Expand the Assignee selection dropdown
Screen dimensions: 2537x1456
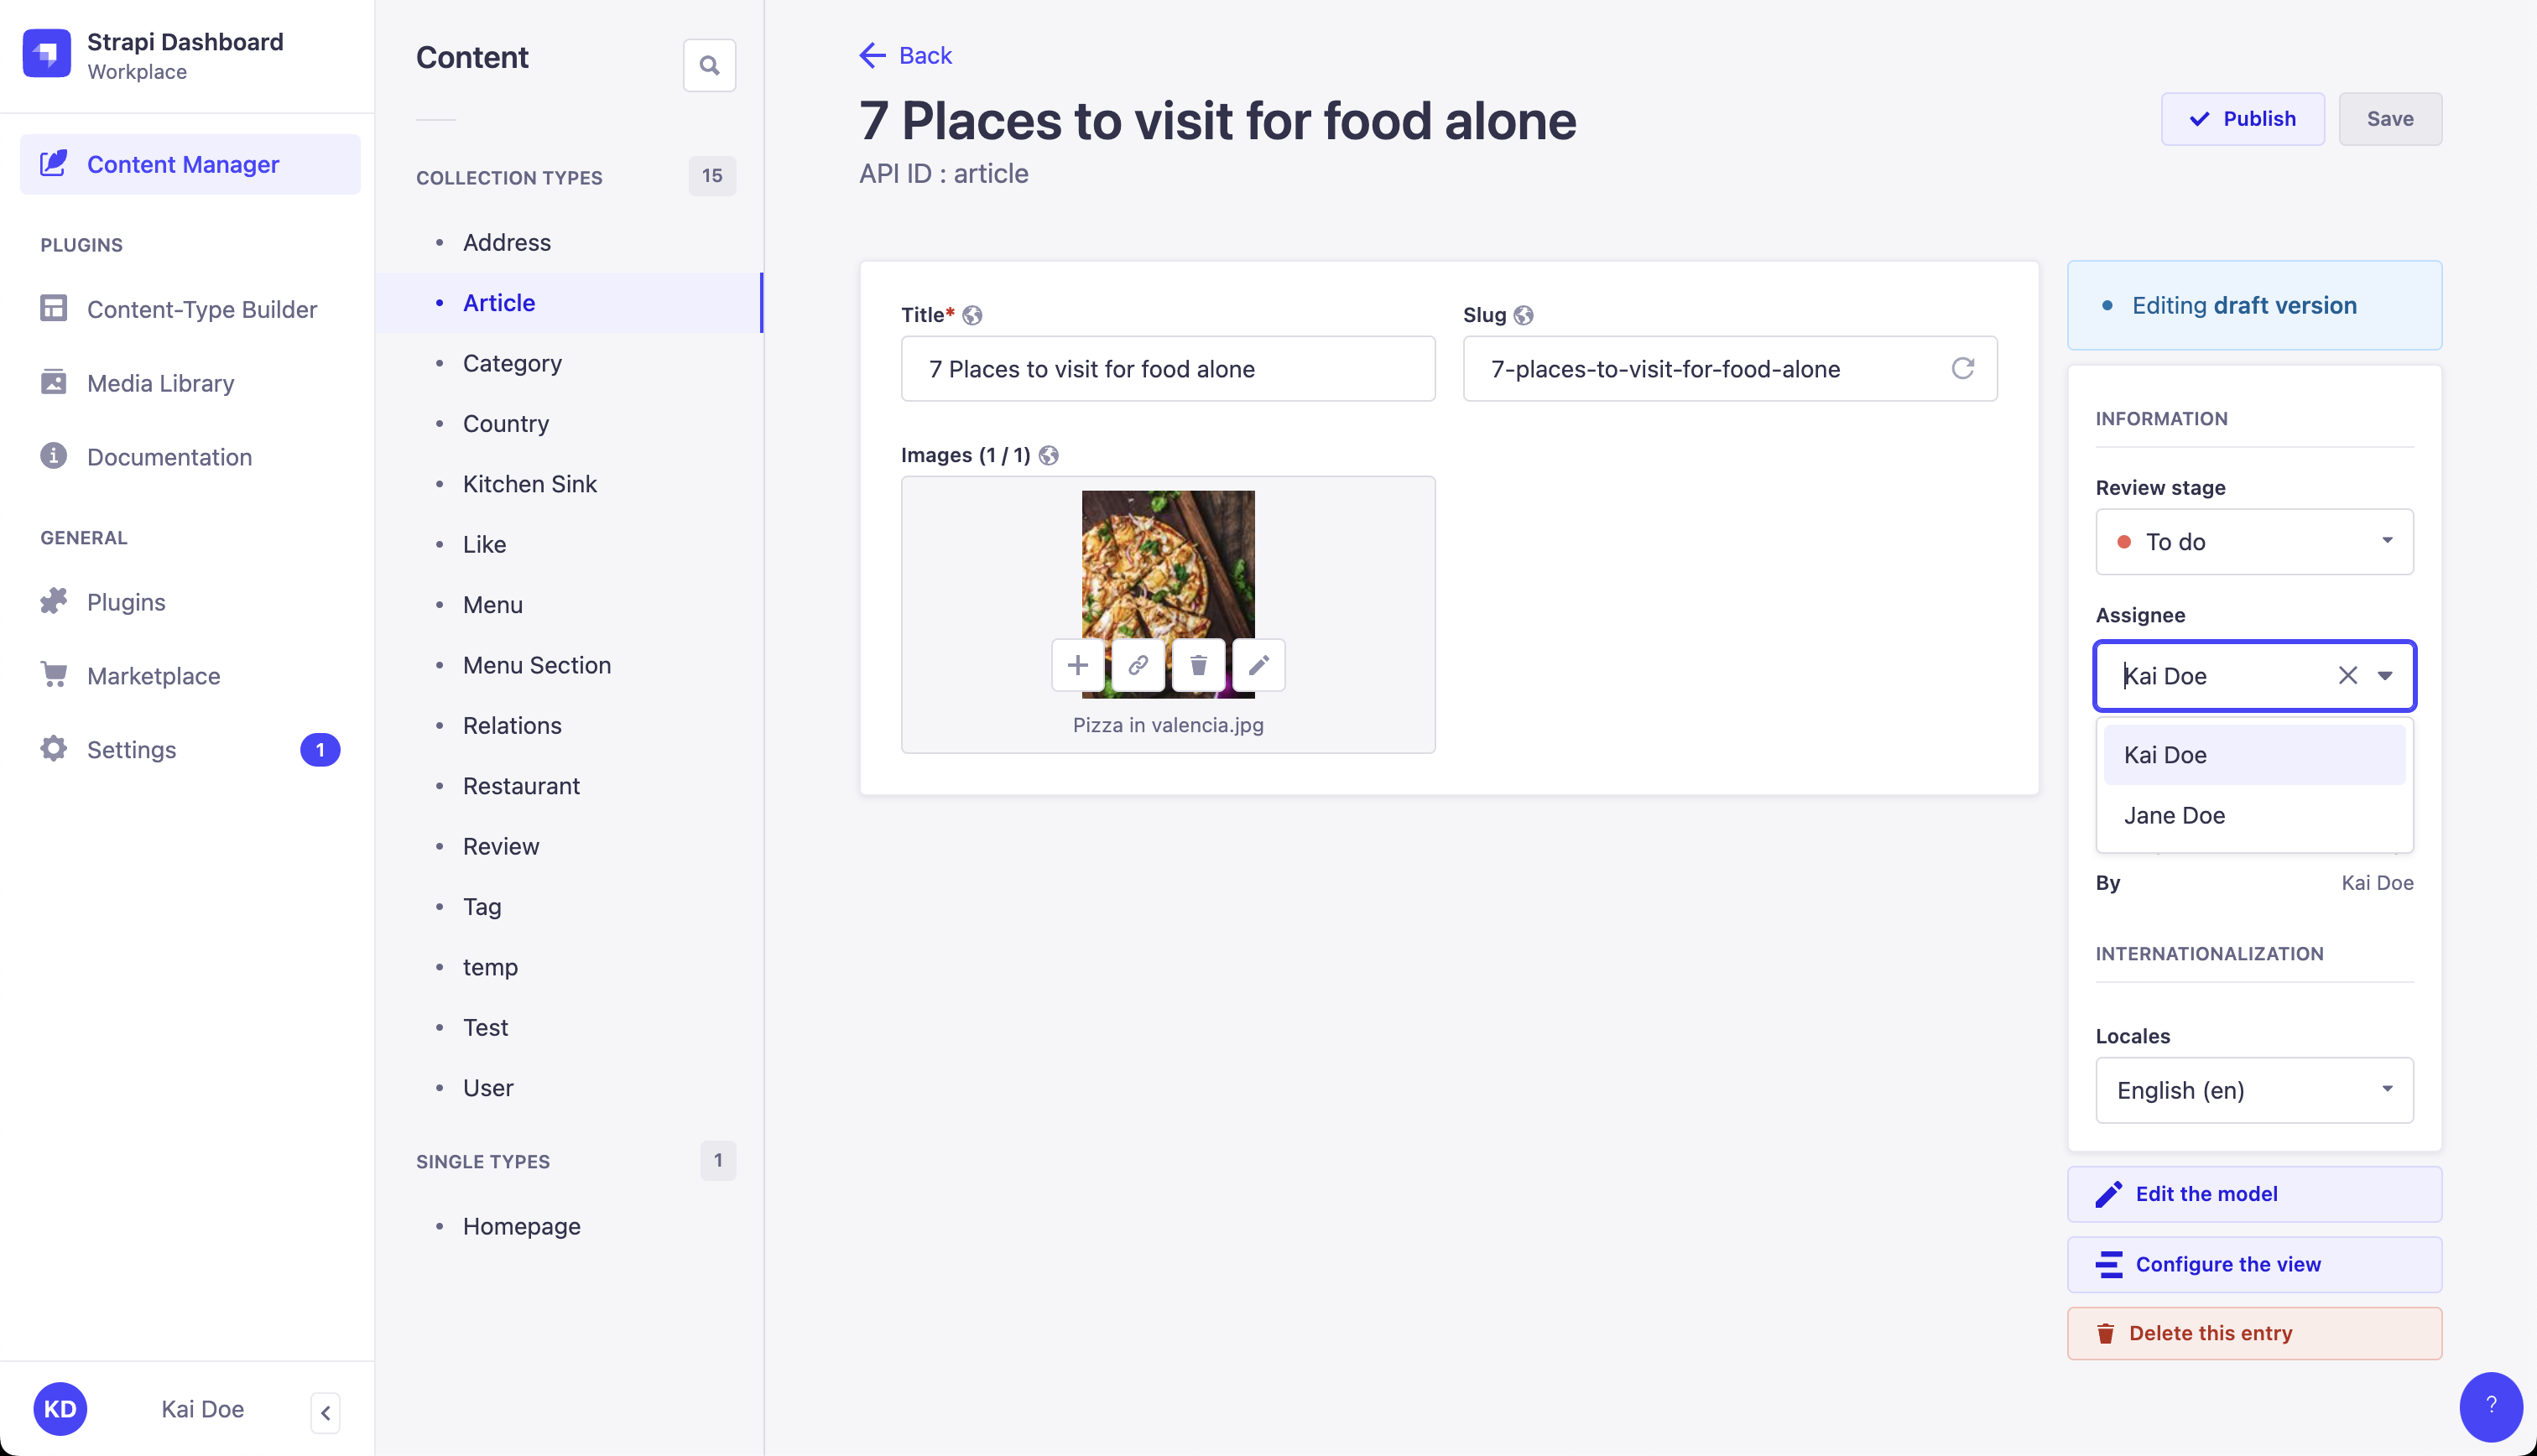[2387, 676]
